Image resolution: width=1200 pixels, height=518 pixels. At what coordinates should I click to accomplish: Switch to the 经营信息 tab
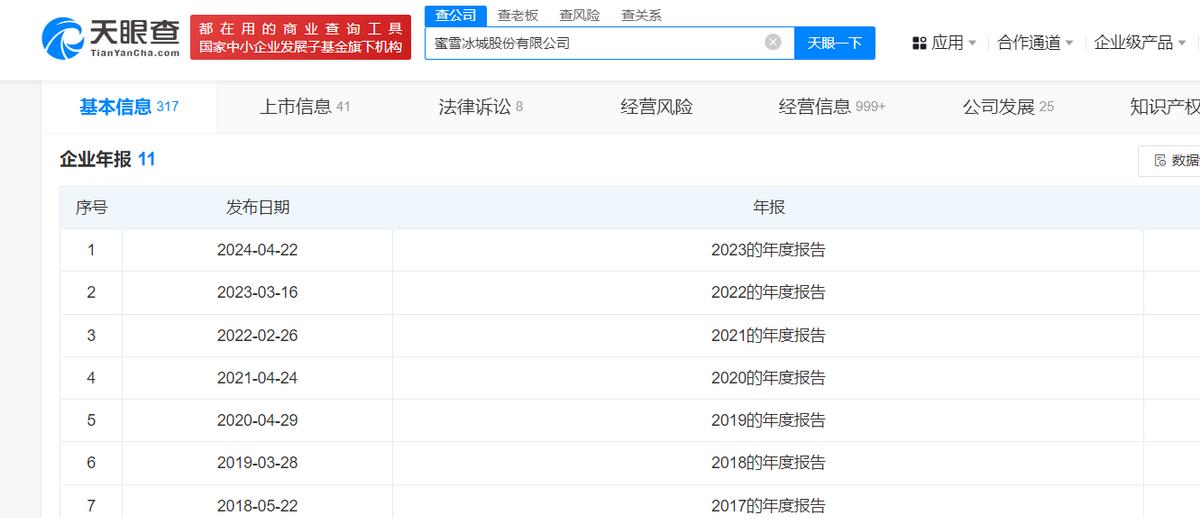pyautogui.click(x=831, y=107)
